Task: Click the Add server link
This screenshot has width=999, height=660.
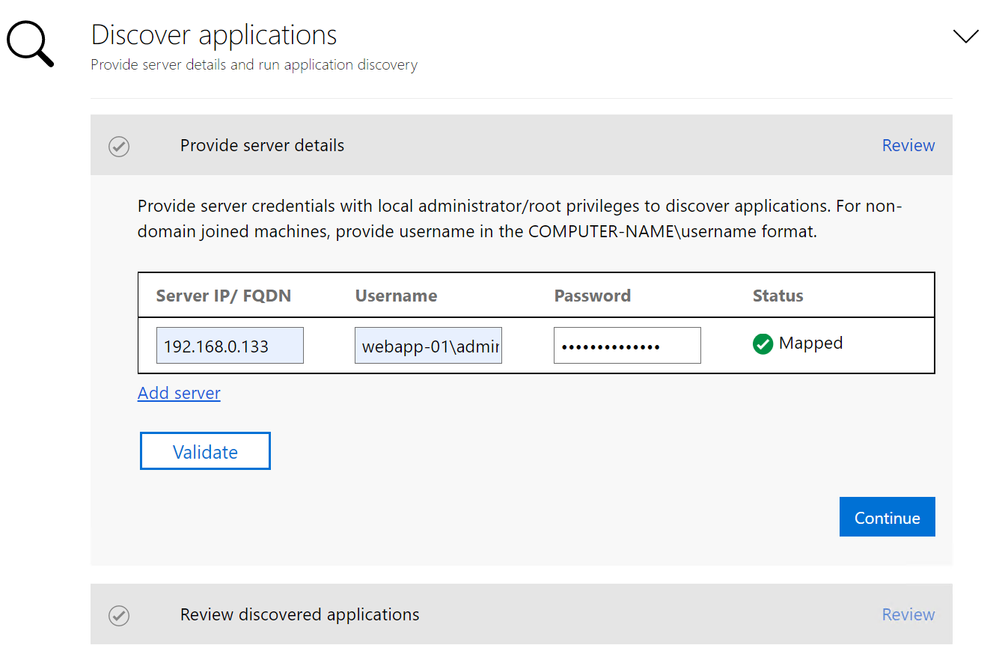Action: (179, 393)
